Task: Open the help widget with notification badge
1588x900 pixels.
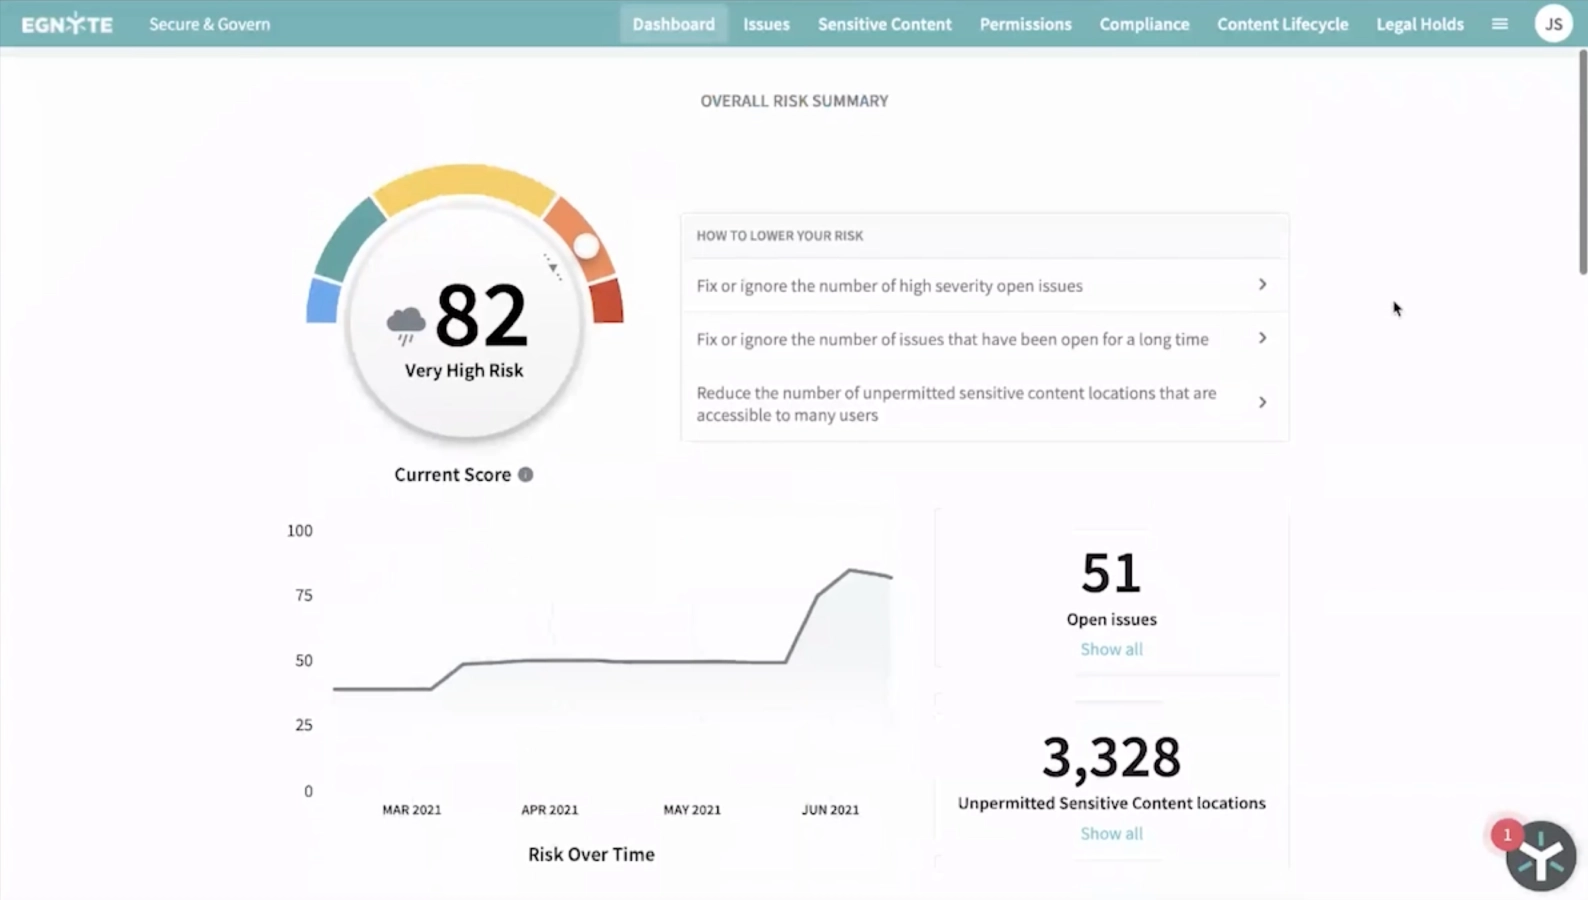Action: click(x=1540, y=856)
